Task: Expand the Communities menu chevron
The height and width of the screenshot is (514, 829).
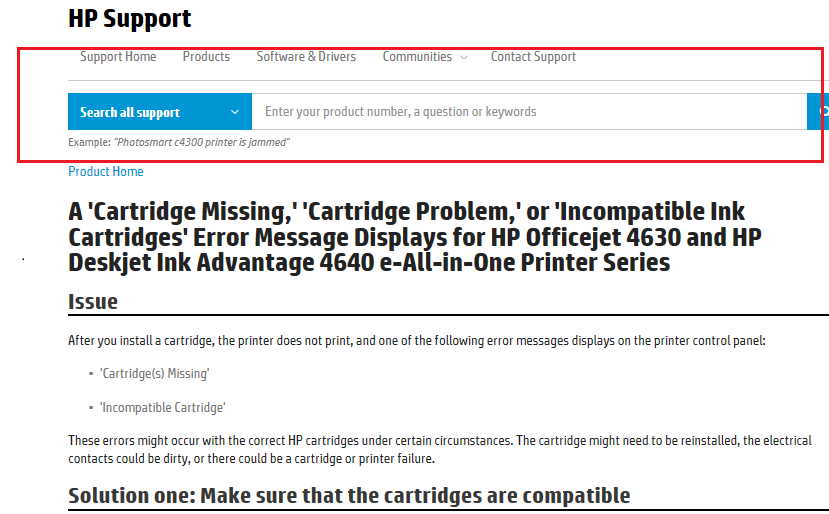Action: pos(464,57)
